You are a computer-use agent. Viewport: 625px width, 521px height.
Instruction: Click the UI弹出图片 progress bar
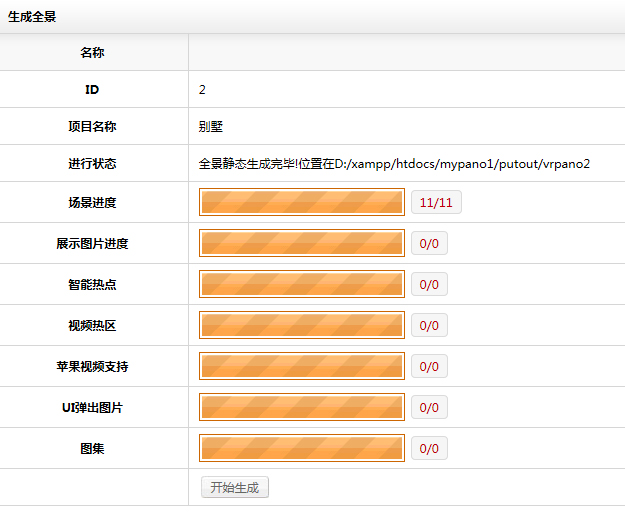(x=302, y=408)
